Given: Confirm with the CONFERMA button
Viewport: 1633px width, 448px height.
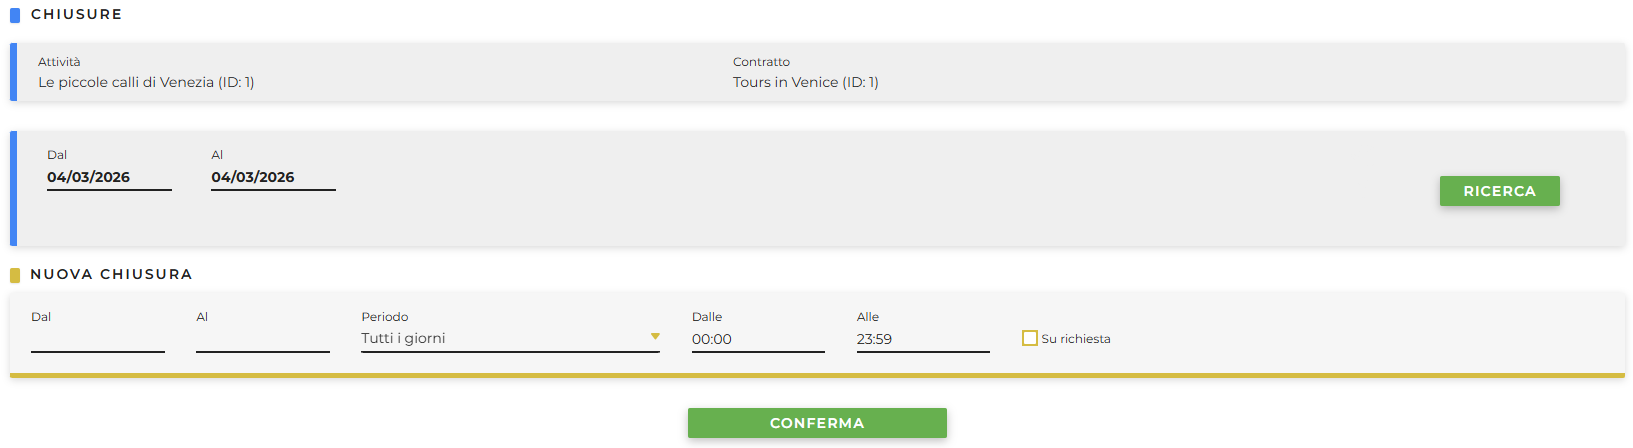Looking at the screenshot, I should click(817, 423).
